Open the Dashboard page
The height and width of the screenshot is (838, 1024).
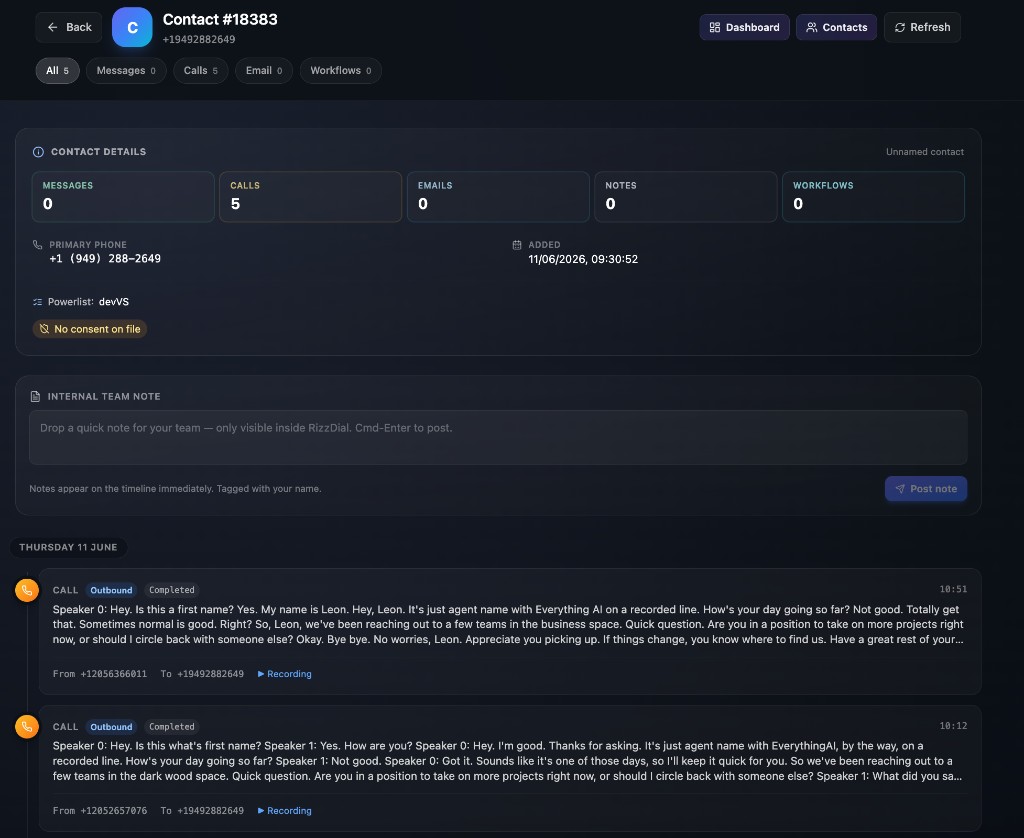744,27
